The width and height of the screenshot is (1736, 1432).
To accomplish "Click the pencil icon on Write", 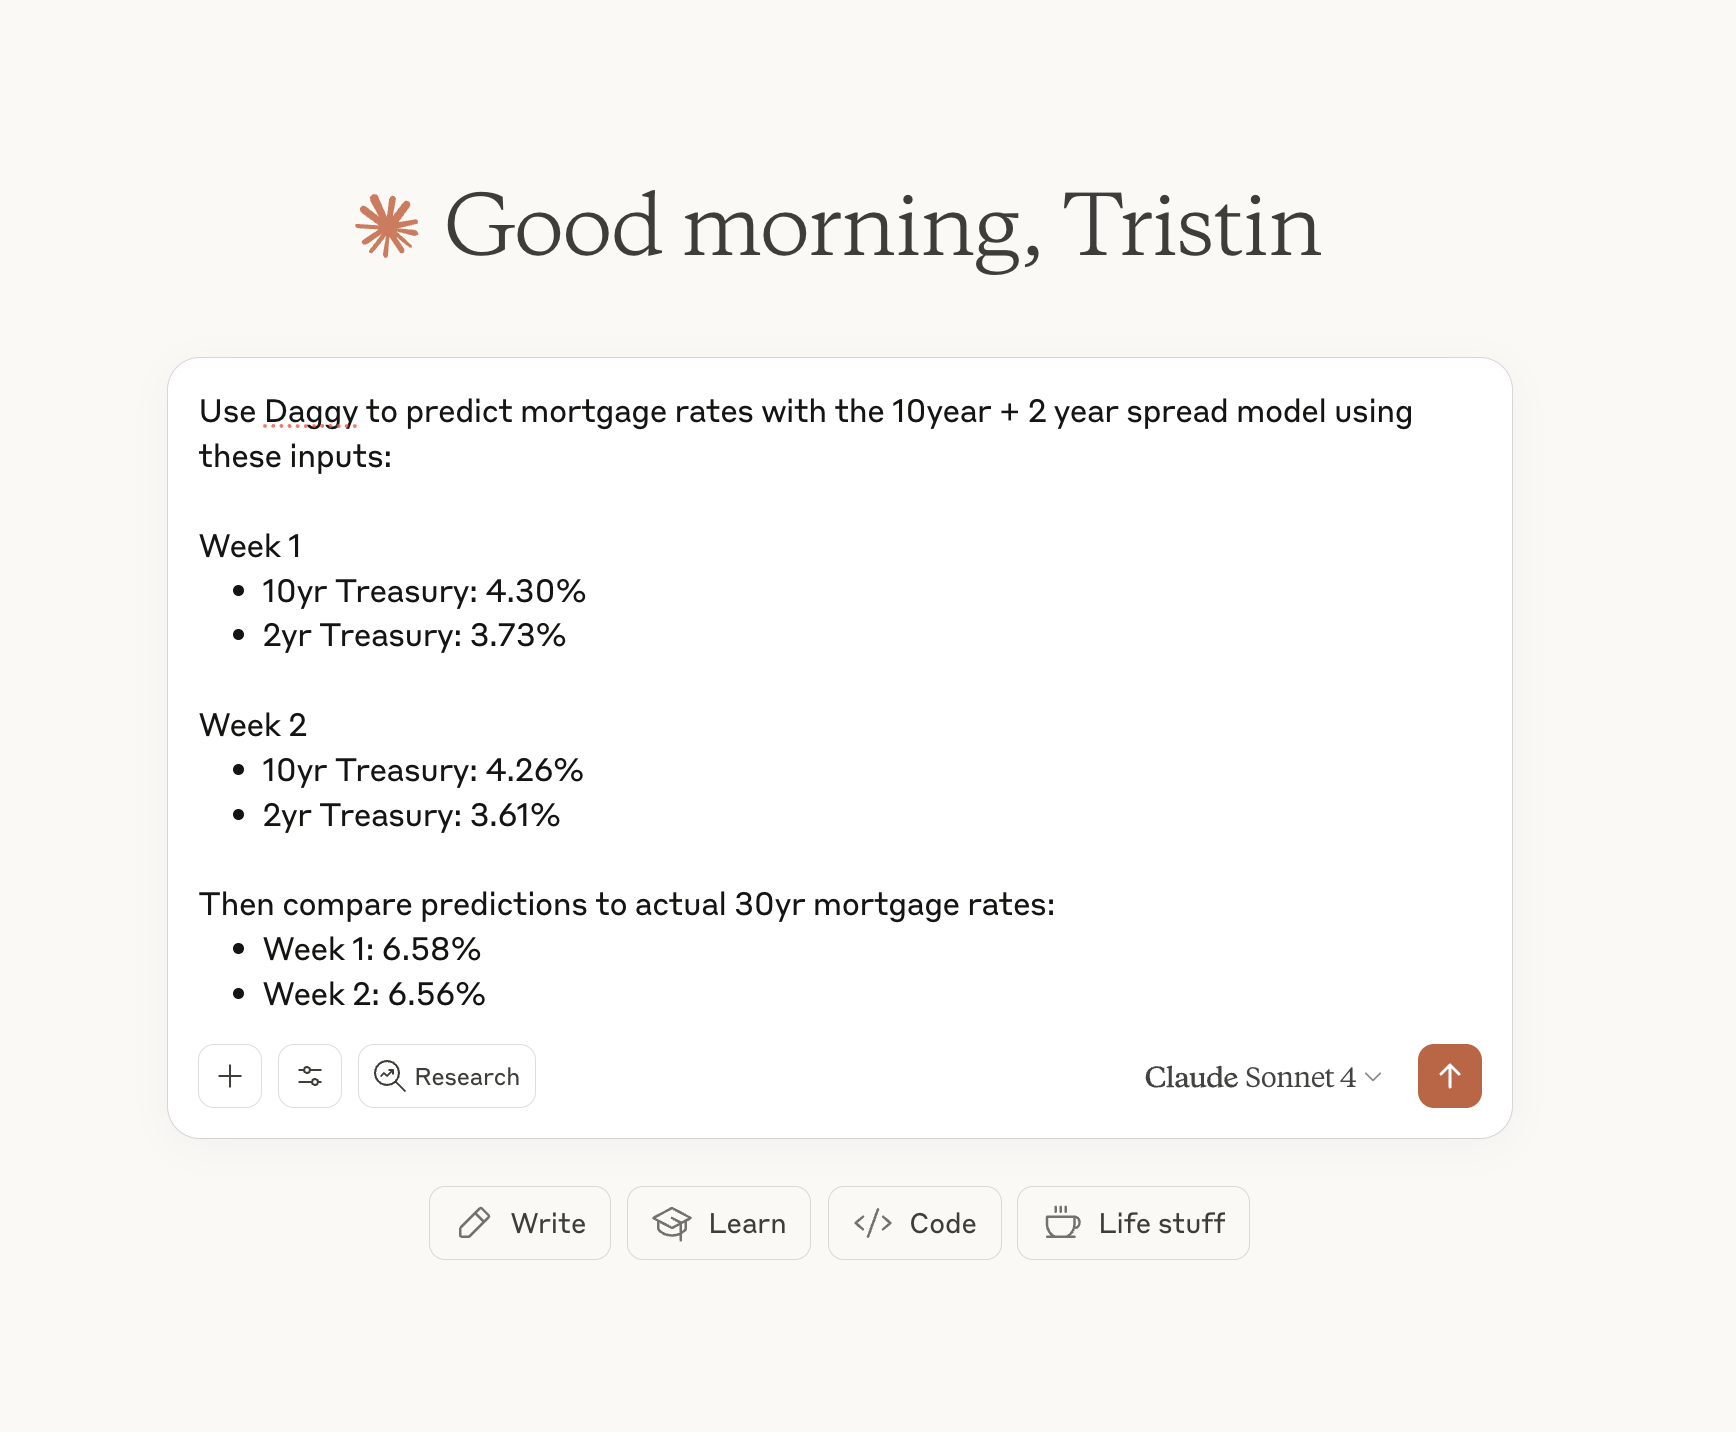I will (x=474, y=1223).
